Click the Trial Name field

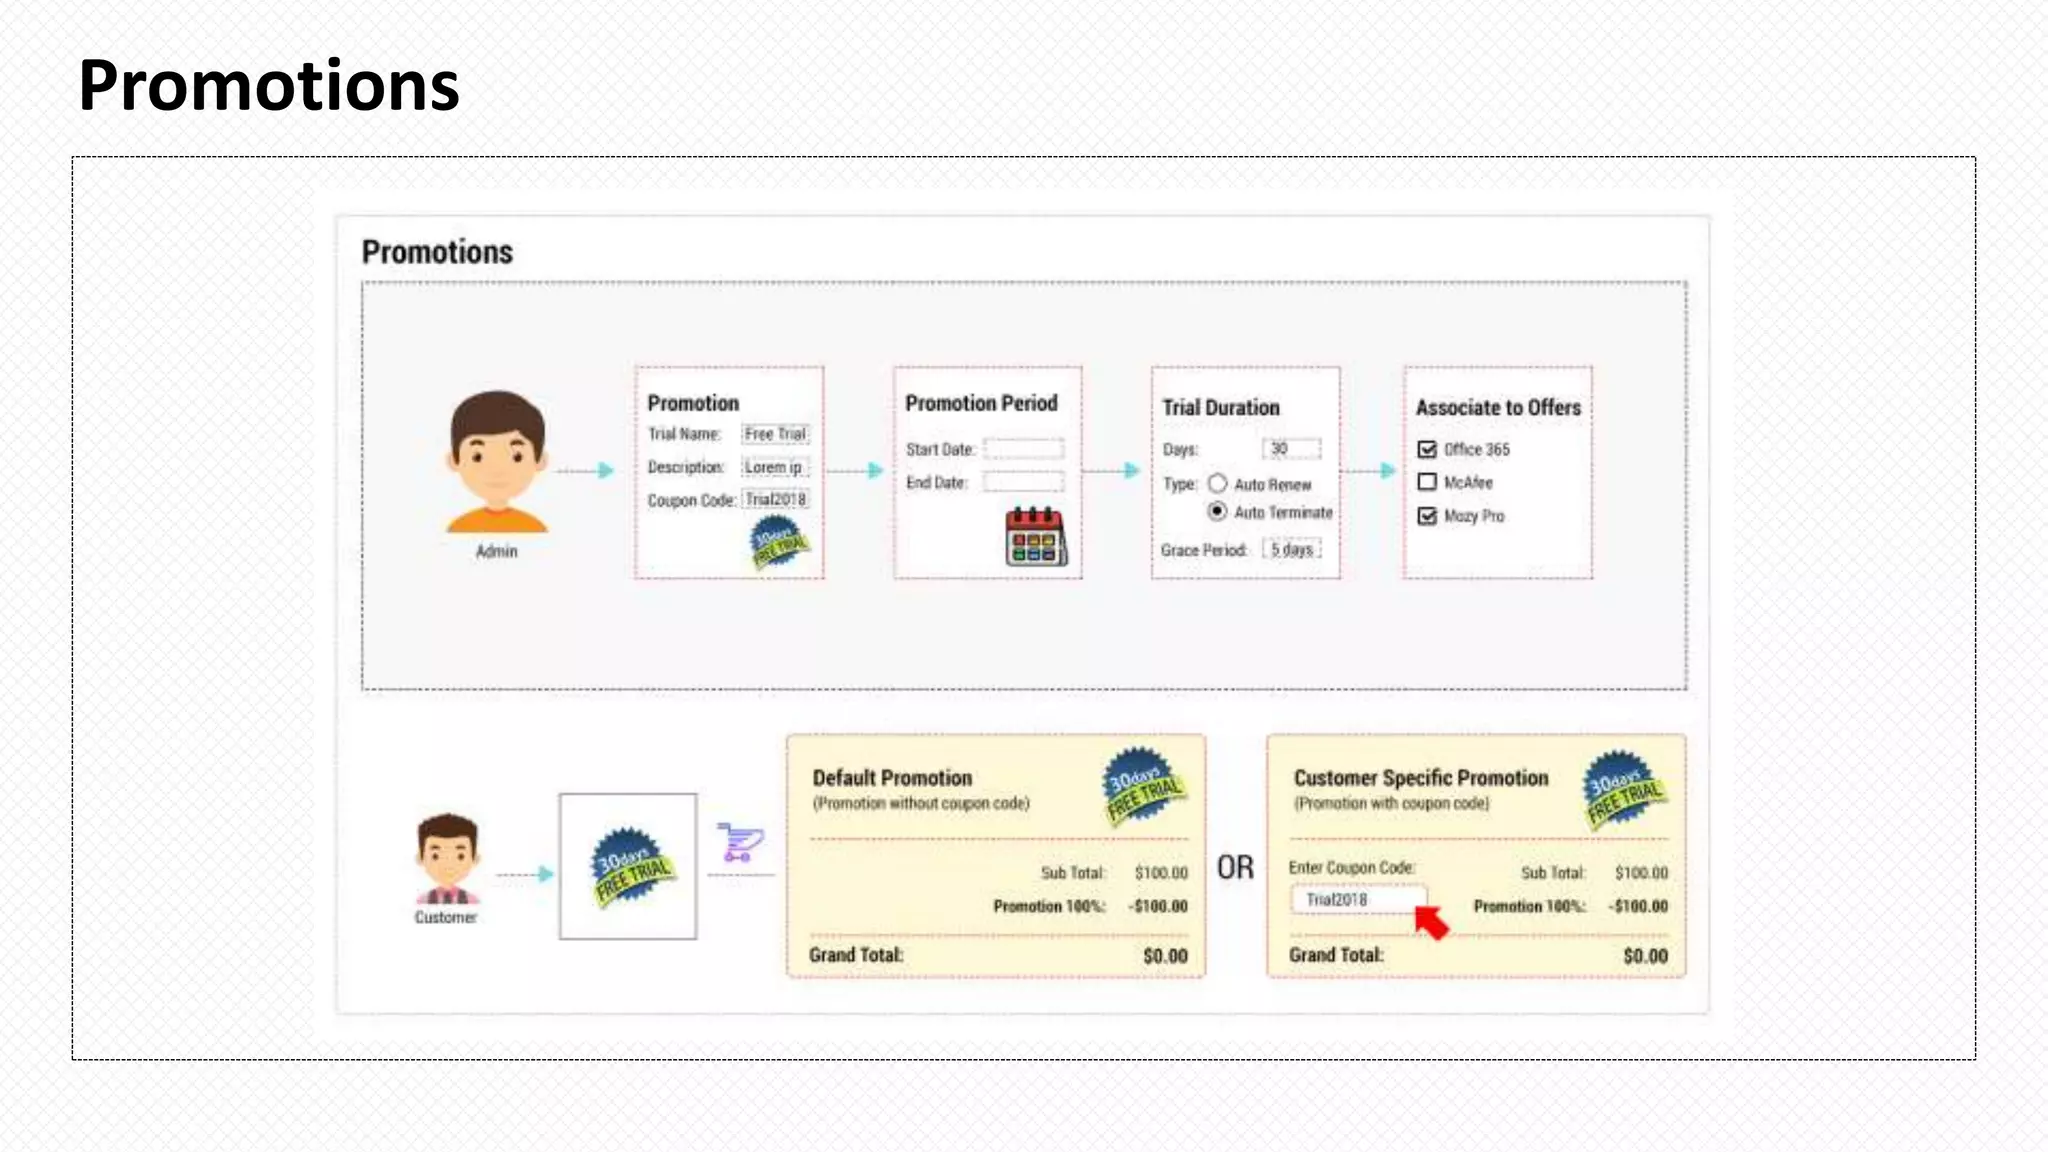point(775,434)
